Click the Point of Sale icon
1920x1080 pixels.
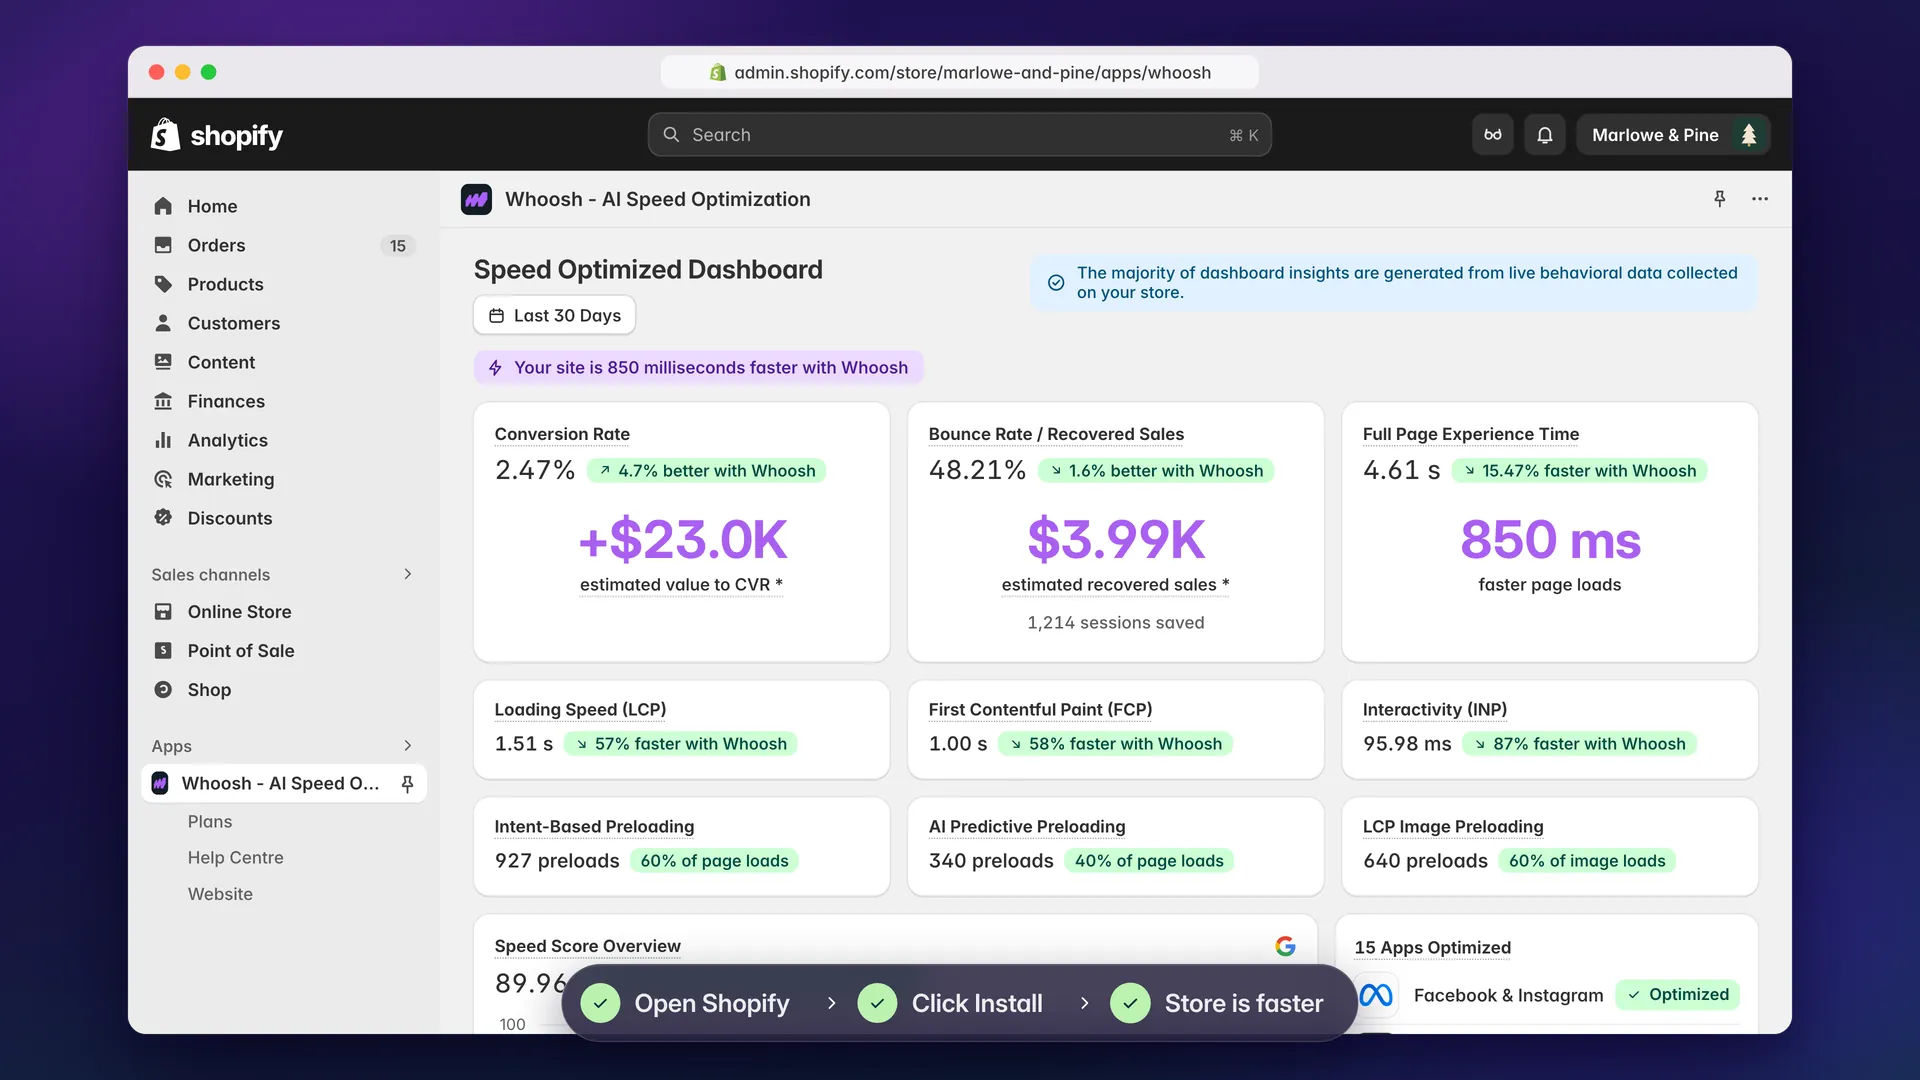tap(163, 650)
